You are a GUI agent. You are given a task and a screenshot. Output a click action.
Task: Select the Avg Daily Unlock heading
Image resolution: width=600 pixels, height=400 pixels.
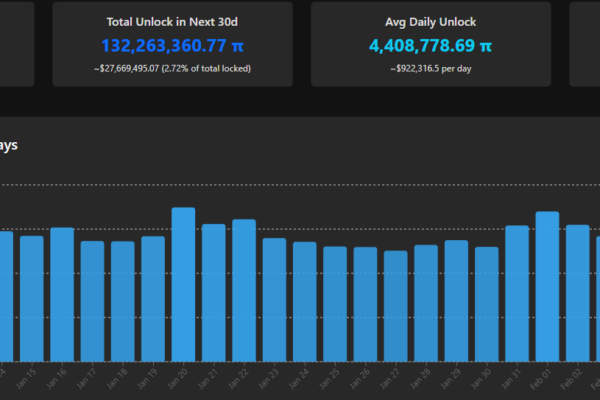coord(430,21)
